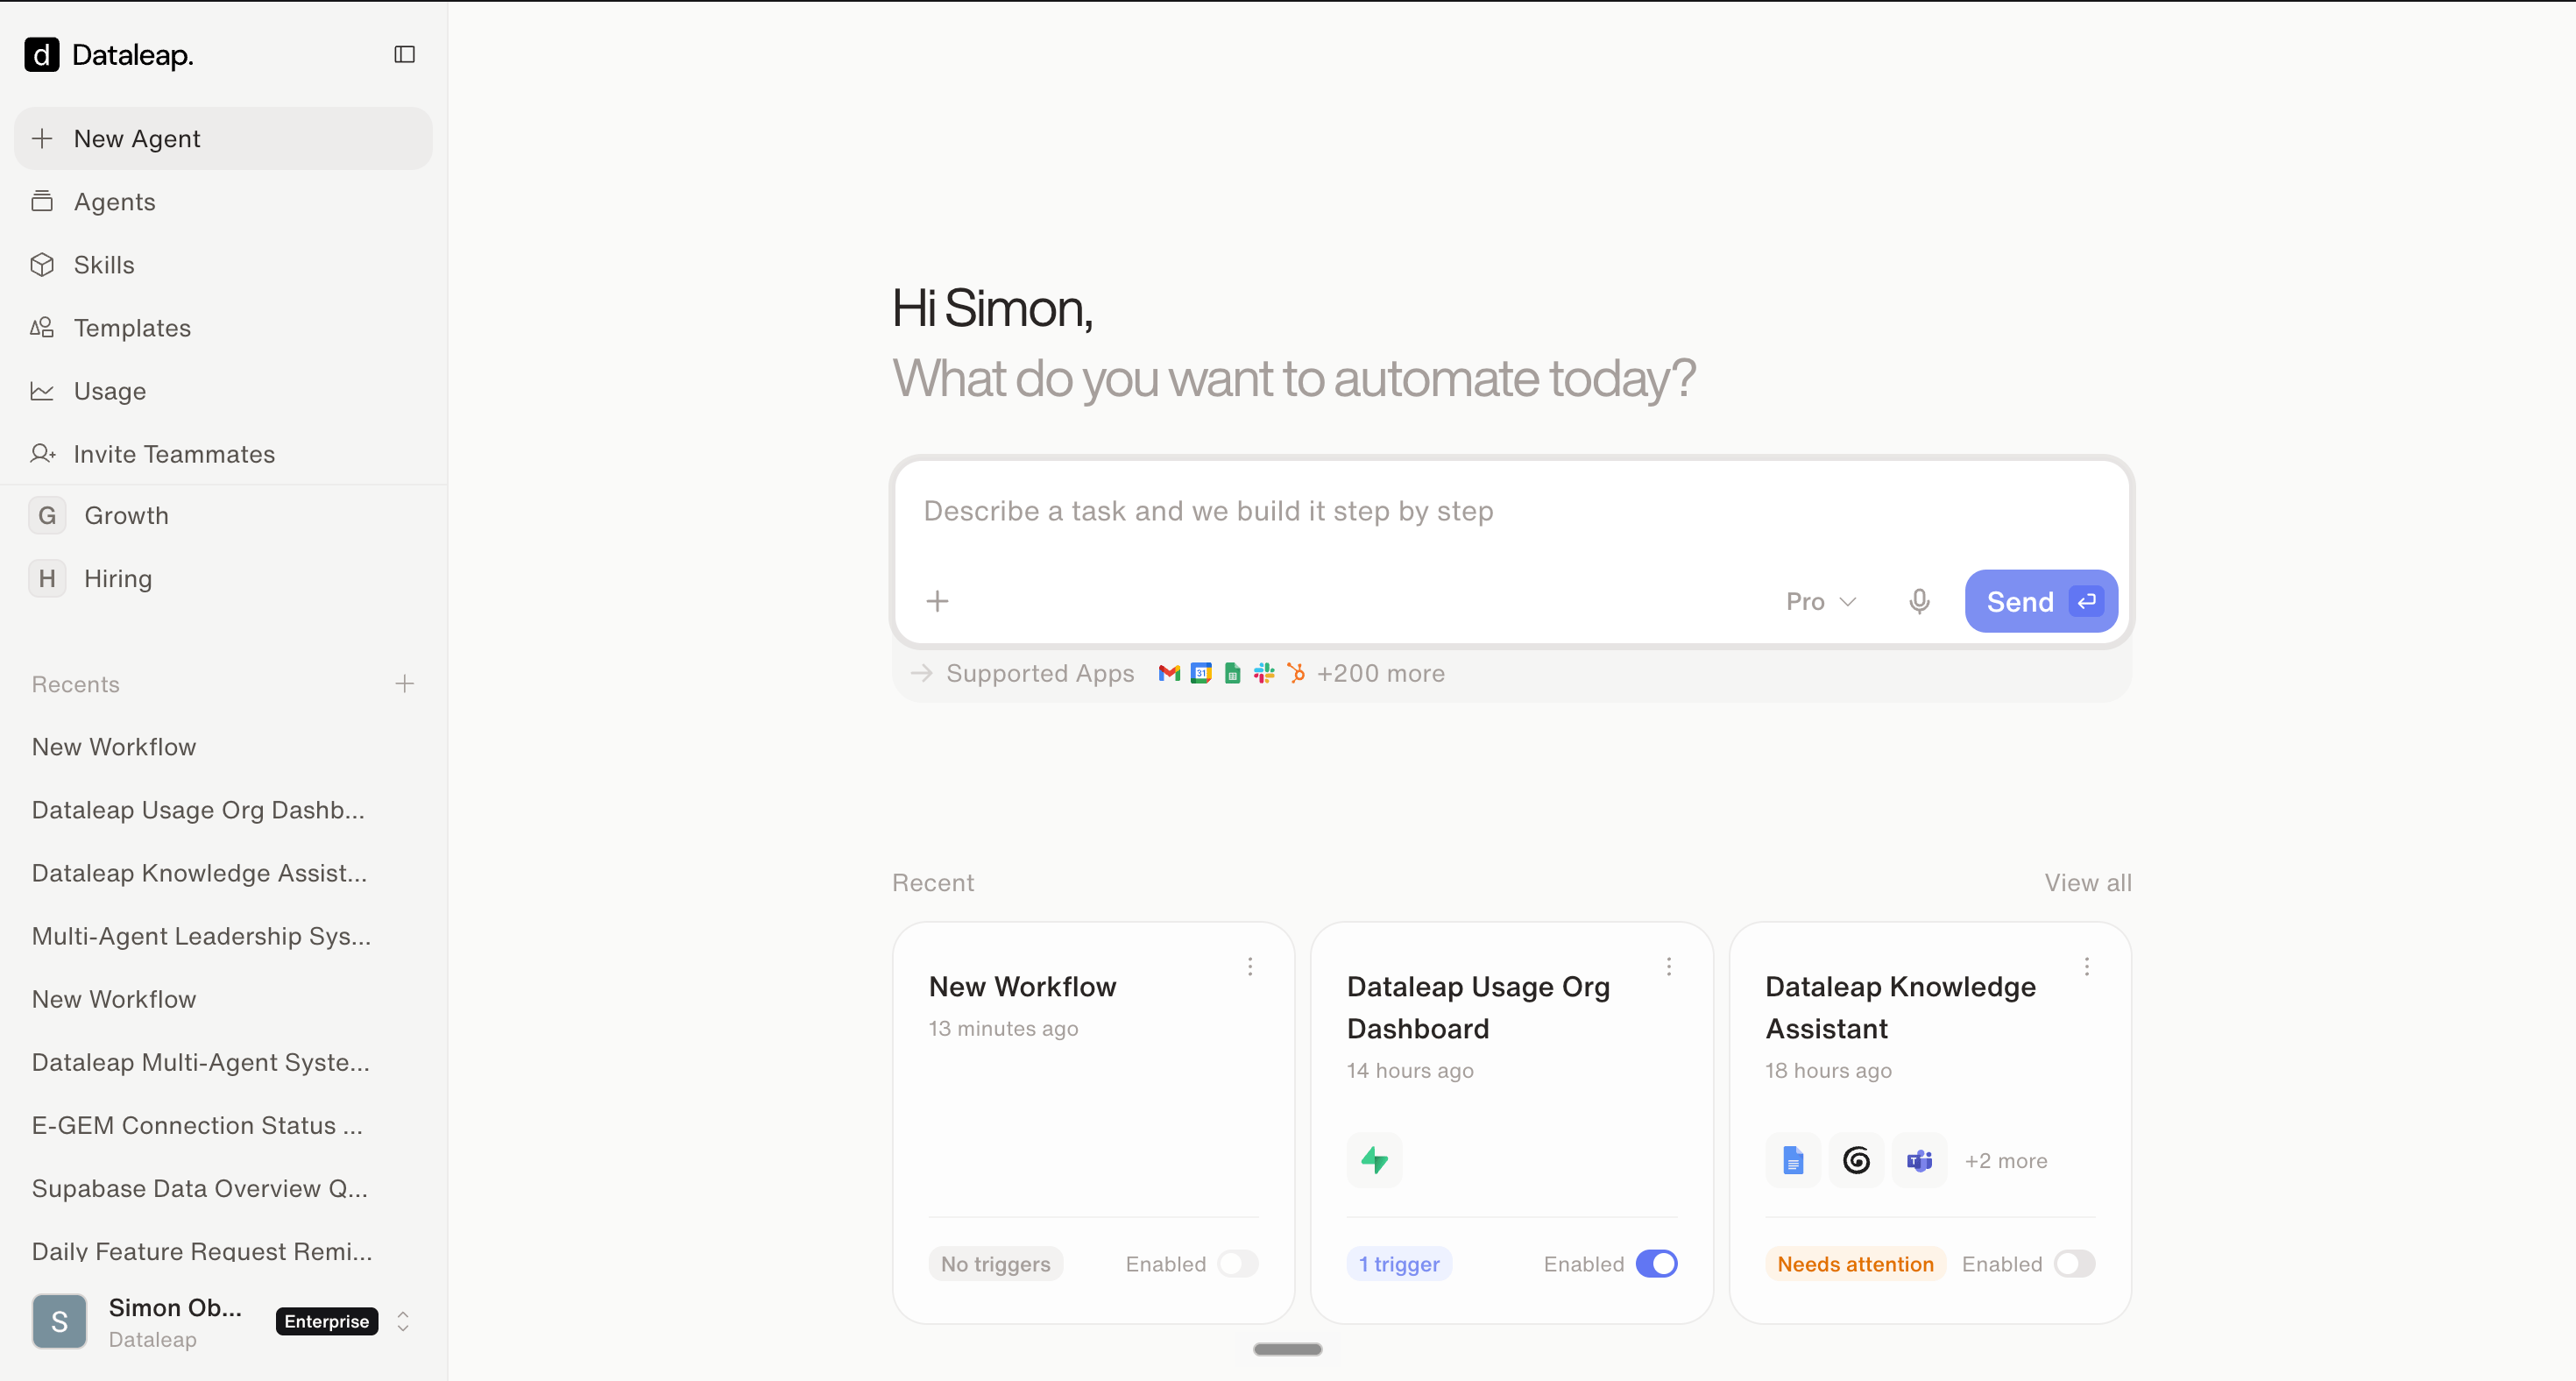Add a new recent with plus icon
Screen dimensions: 2576x1381
click(x=404, y=683)
